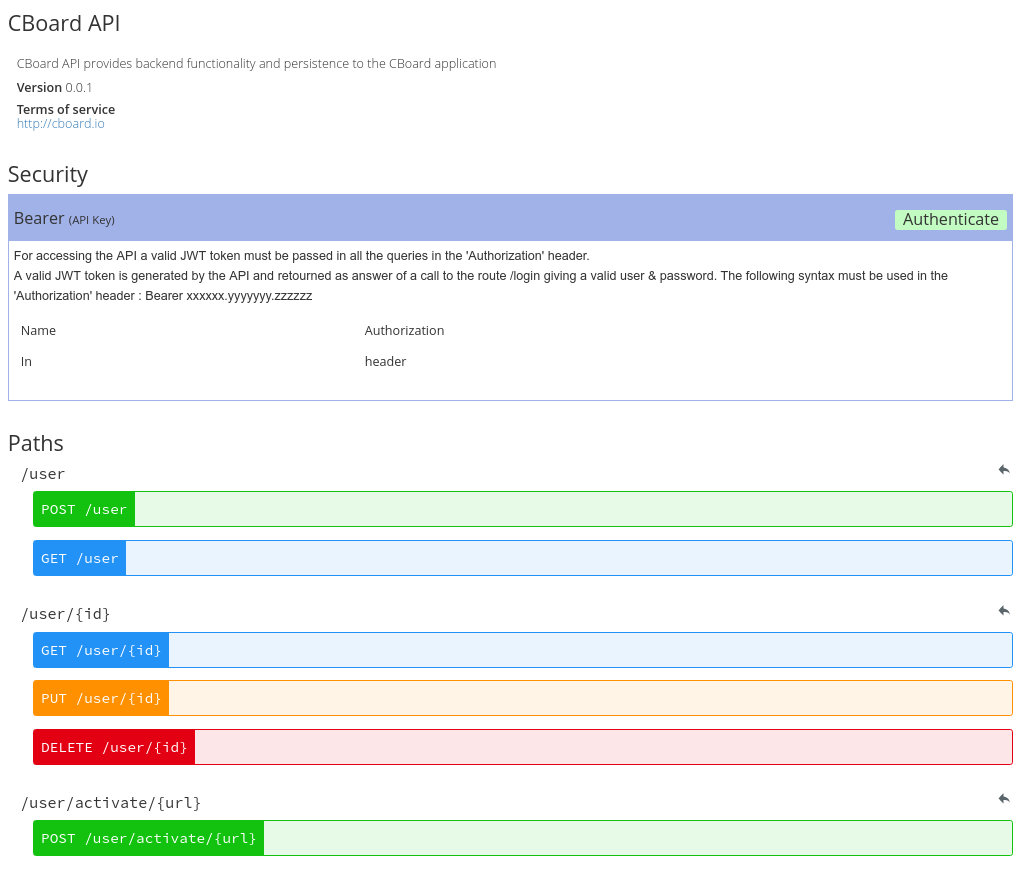
Task: Click the Paths section heading
Action: point(36,443)
